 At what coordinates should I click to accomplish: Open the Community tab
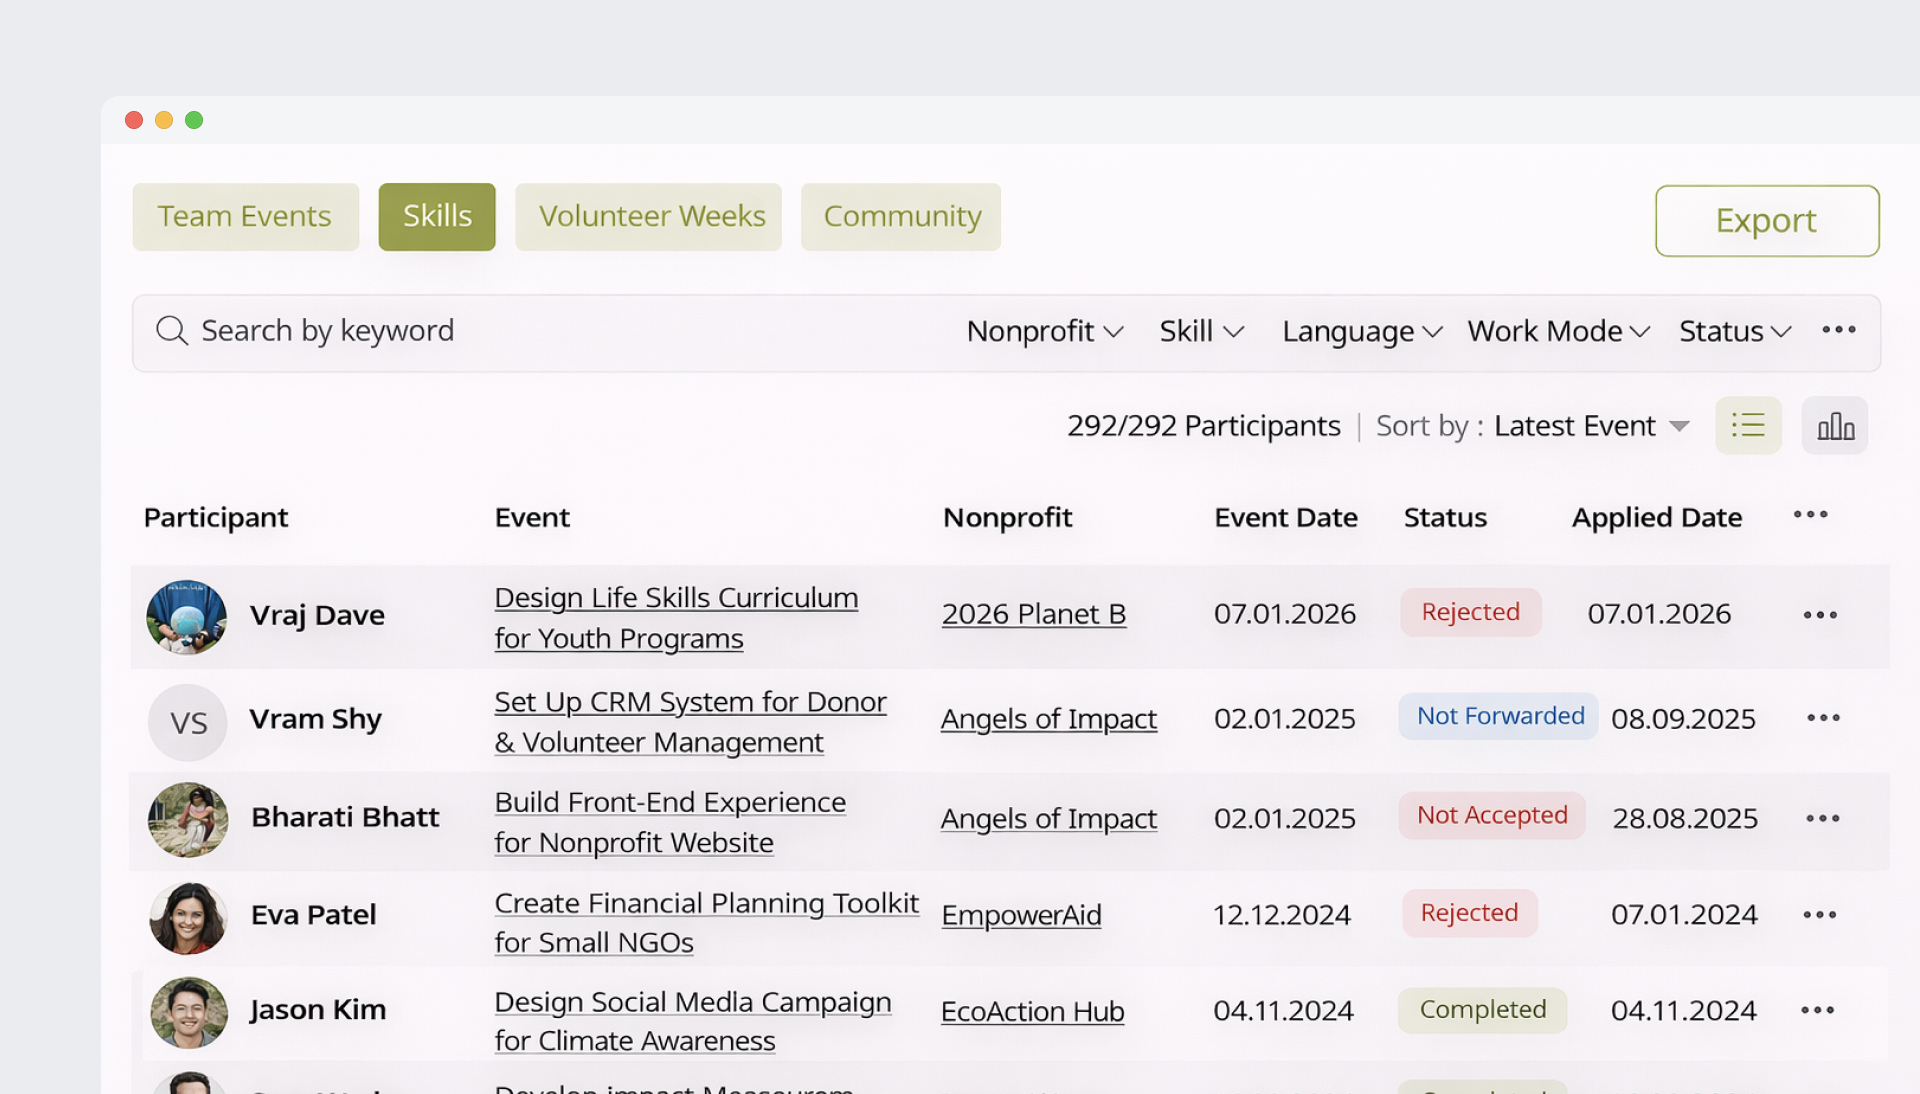pyautogui.click(x=901, y=216)
